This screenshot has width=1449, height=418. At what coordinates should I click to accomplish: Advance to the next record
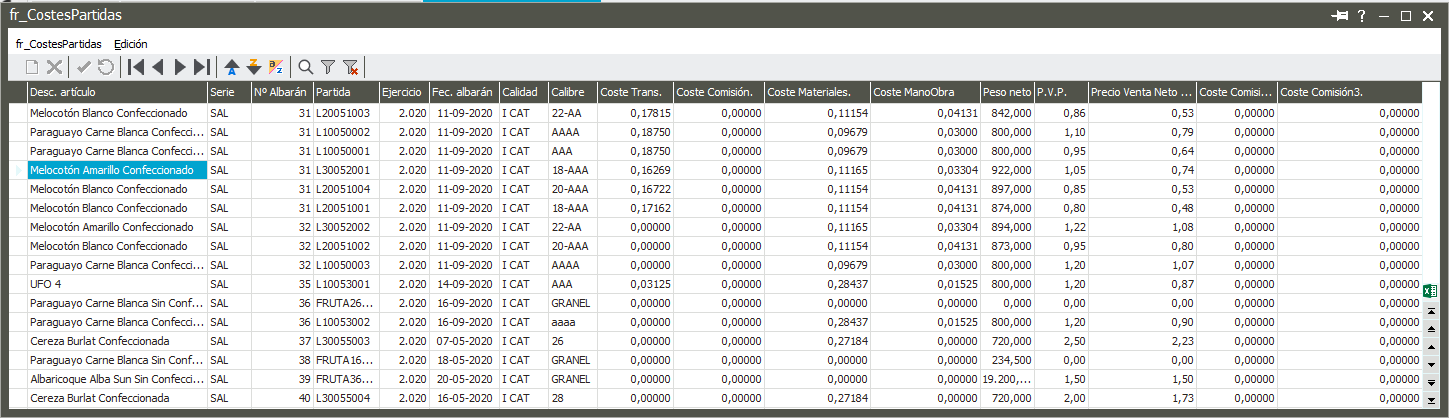point(180,67)
